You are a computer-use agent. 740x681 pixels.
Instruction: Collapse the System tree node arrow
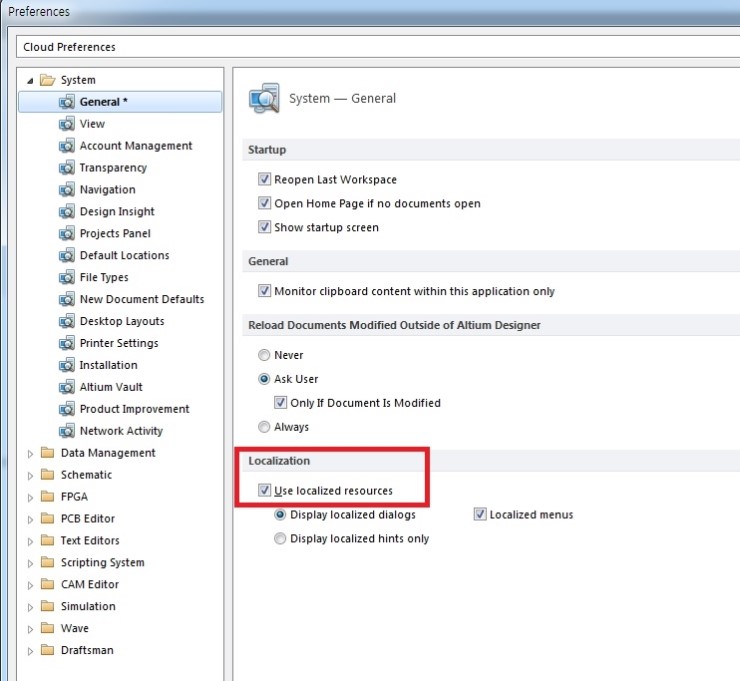(30, 81)
